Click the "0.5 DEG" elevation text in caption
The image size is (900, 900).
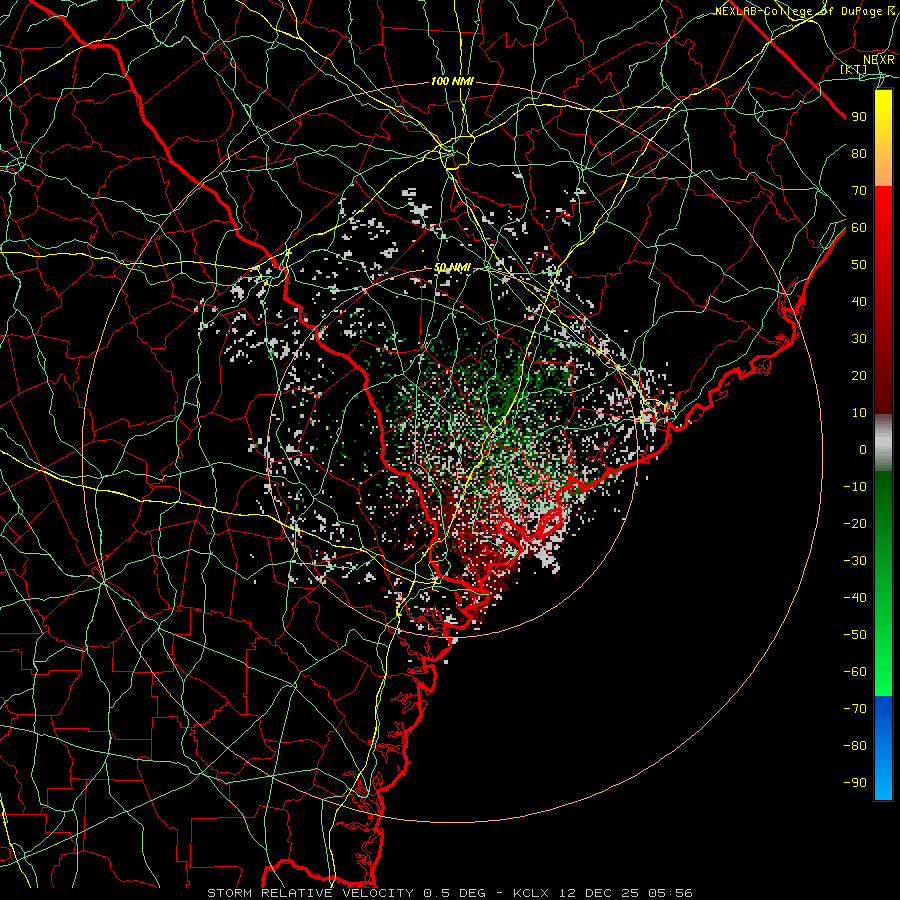tap(455, 893)
